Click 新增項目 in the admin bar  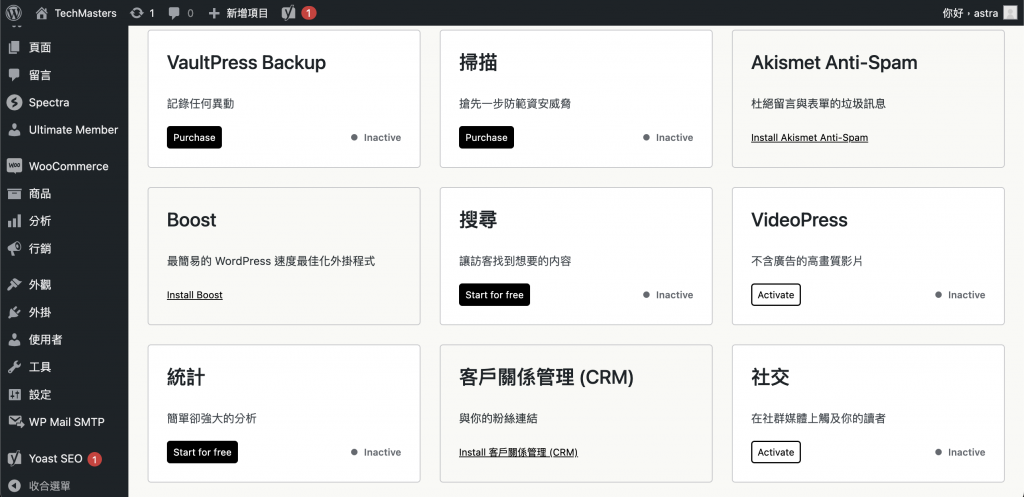click(247, 12)
